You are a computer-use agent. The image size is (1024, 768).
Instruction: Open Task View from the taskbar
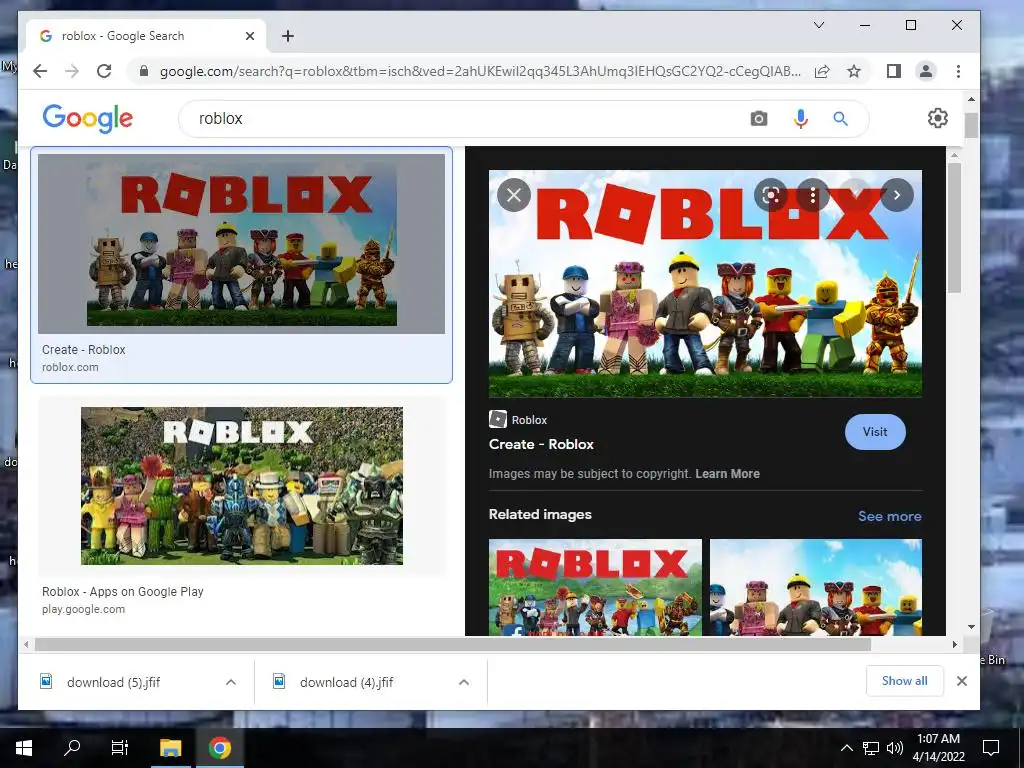pos(120,748)
